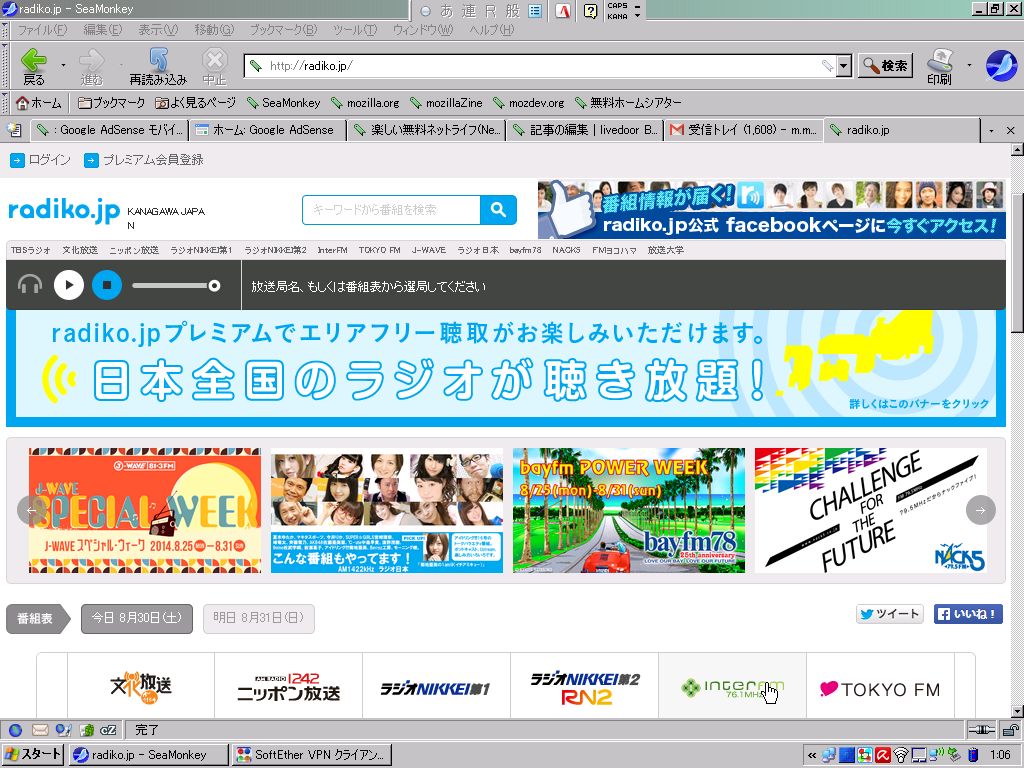Open Address Book from the status bar icon
The height and width of the screenshot is (768, 1024).
[63, 730]
